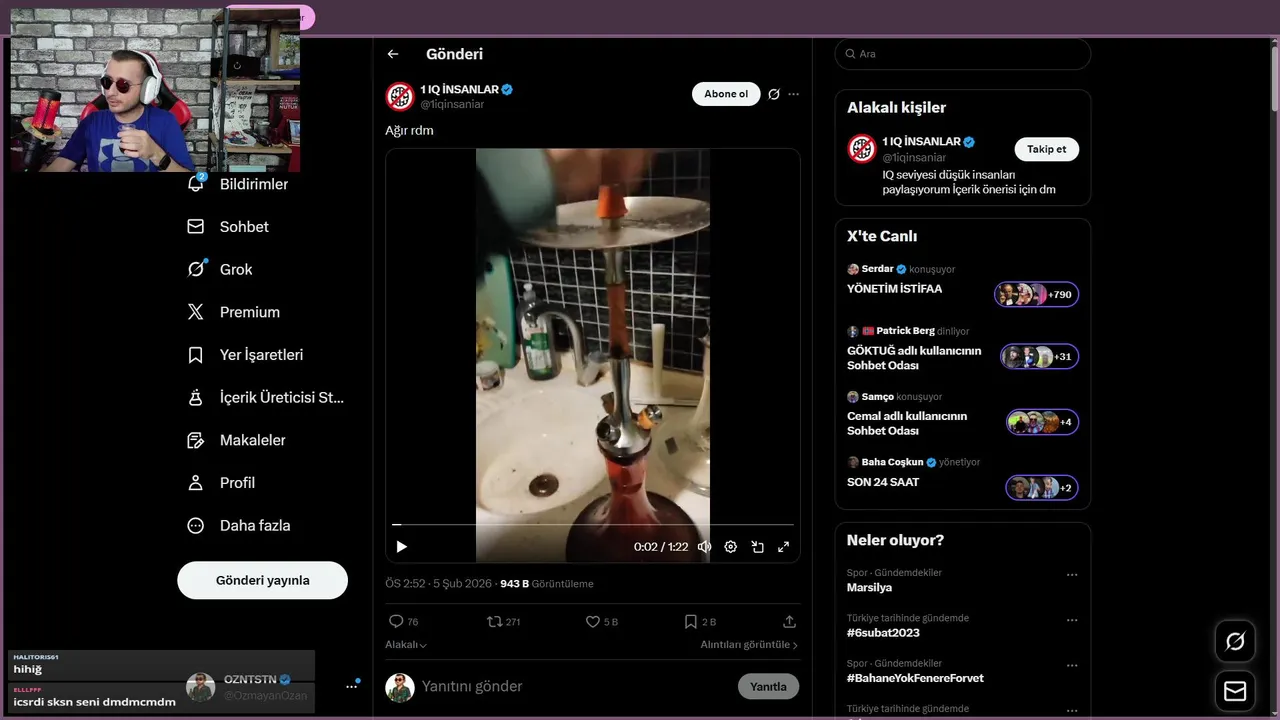Click the 943 B Görüntüleme view count

click(546, 584)
